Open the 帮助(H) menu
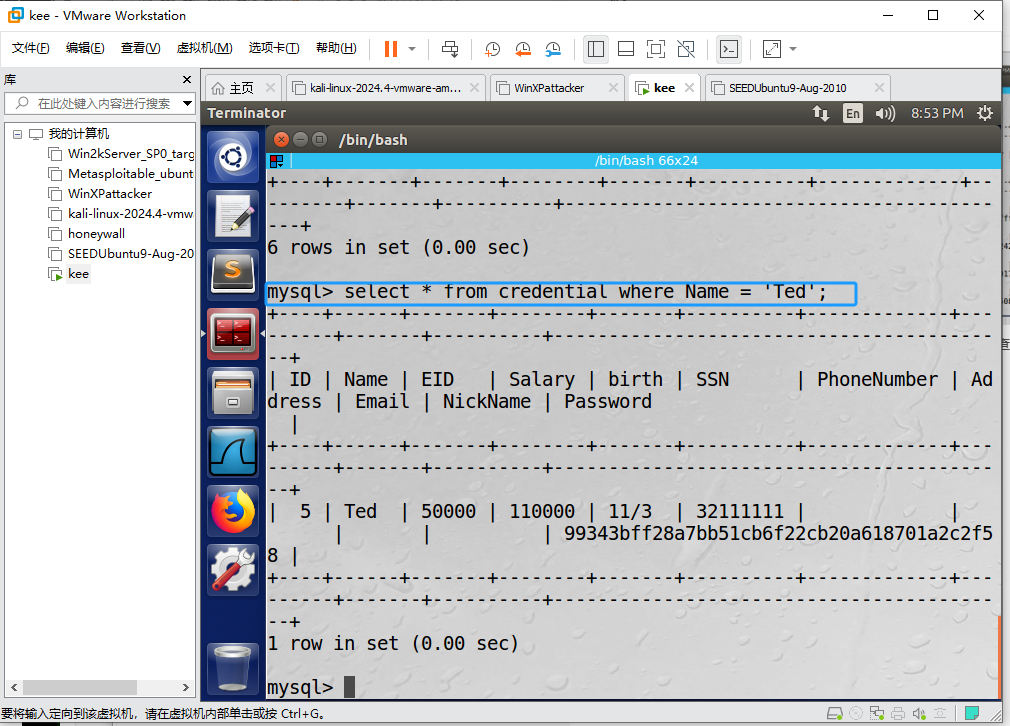 click(x=336, y=48)
